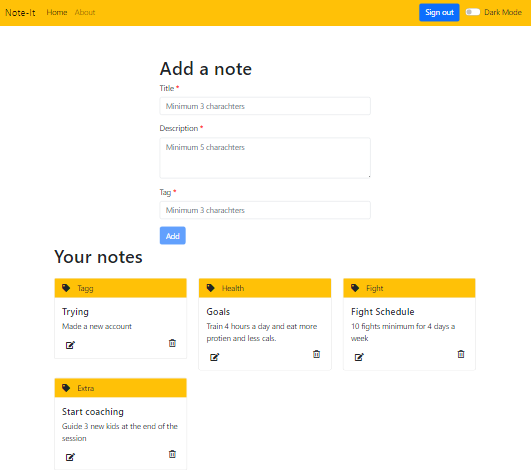The height and width of the screenshot is (471, 531).
Task: Edit the Goals note
Action: click(x=215, y=357)
